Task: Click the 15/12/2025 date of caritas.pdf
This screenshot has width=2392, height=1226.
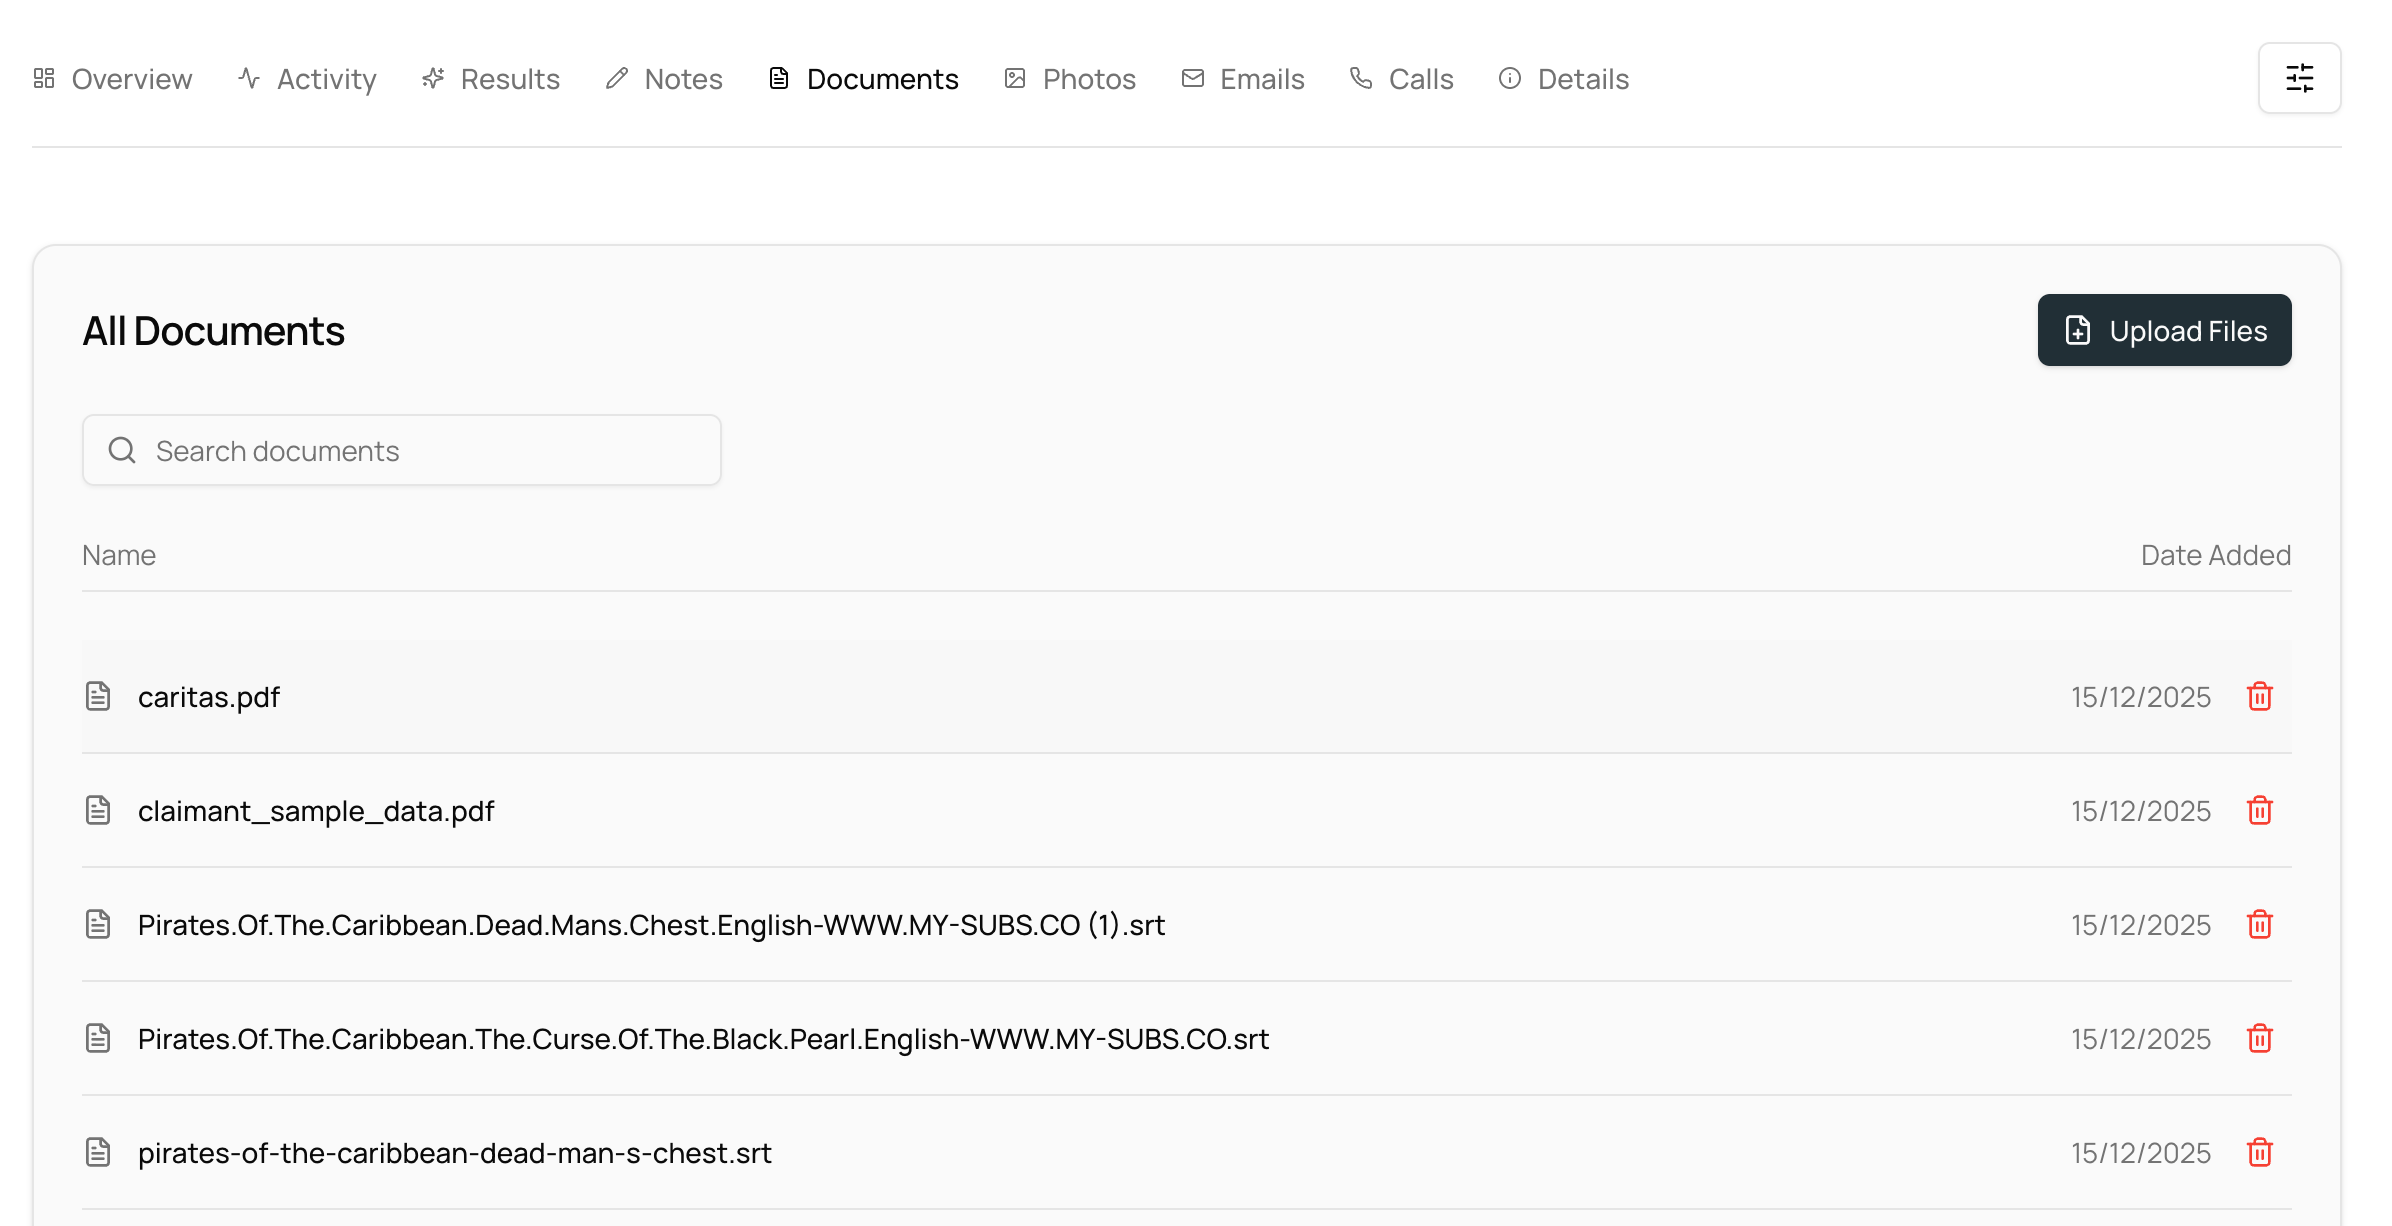Action: (2141, 697)
